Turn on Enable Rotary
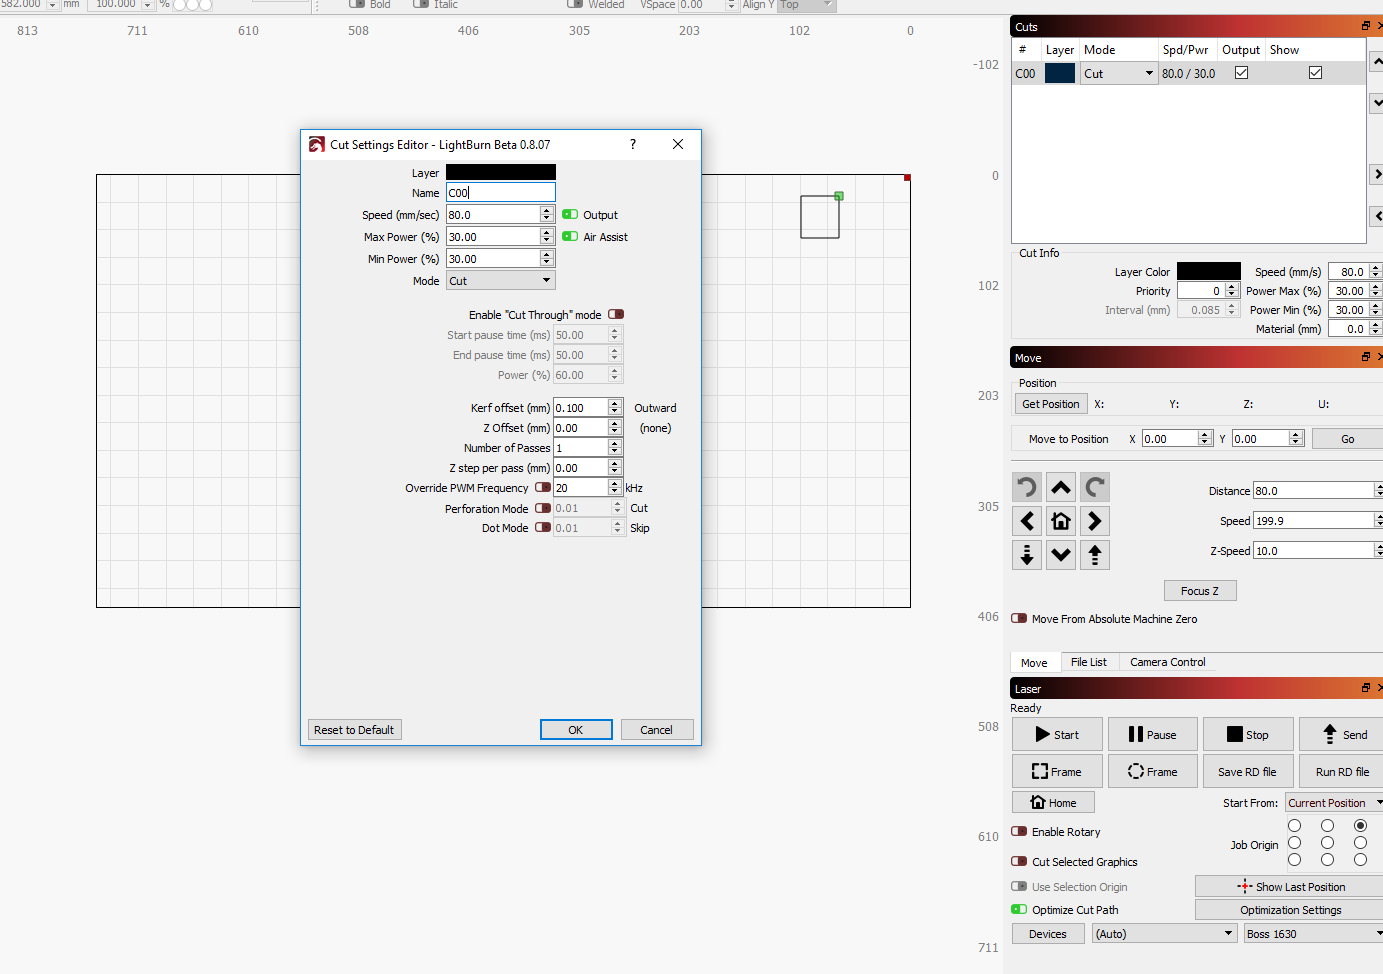The width and height of the screenshot is (1383, 974). 1019,832
